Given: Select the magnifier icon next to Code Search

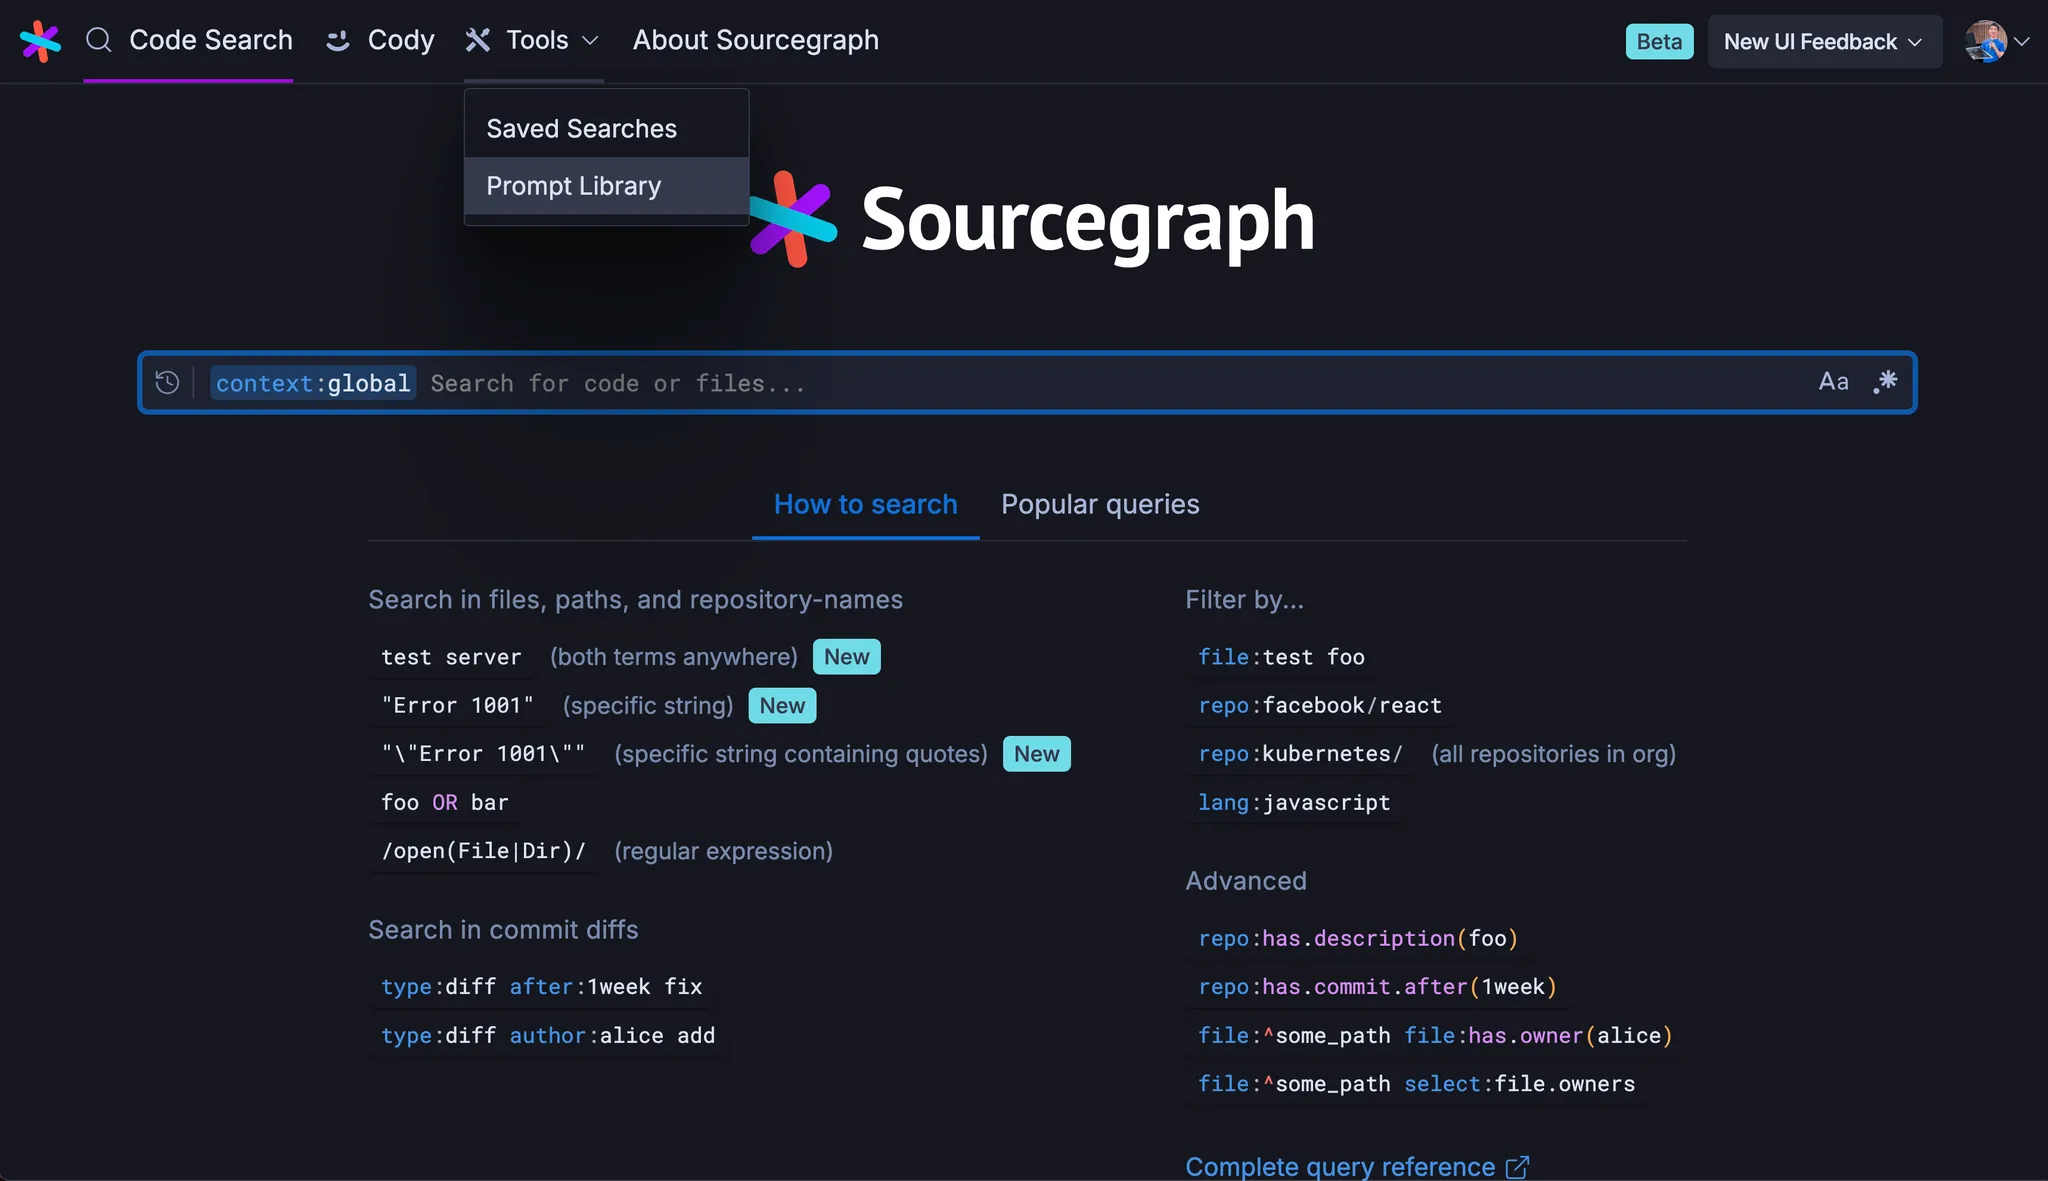Looking at the screenshot, I should point(99,41).
